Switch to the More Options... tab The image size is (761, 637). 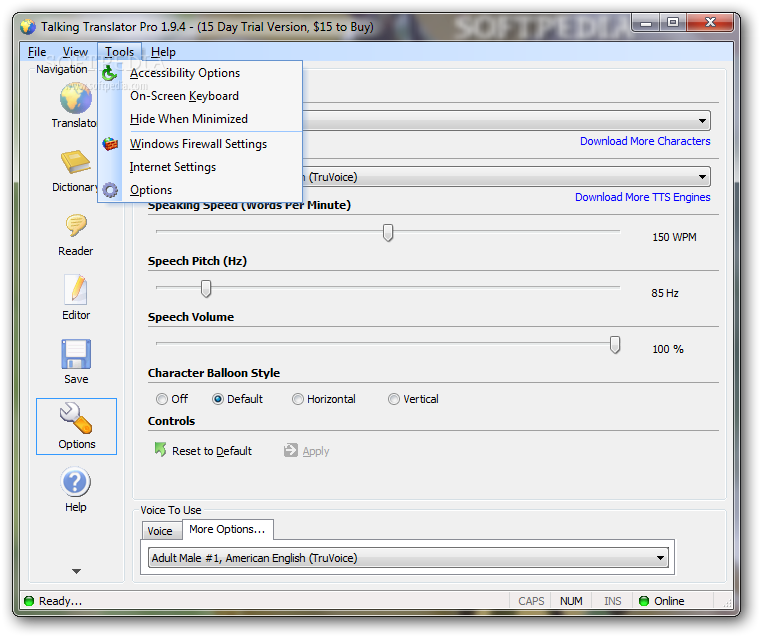pos(228,529)
